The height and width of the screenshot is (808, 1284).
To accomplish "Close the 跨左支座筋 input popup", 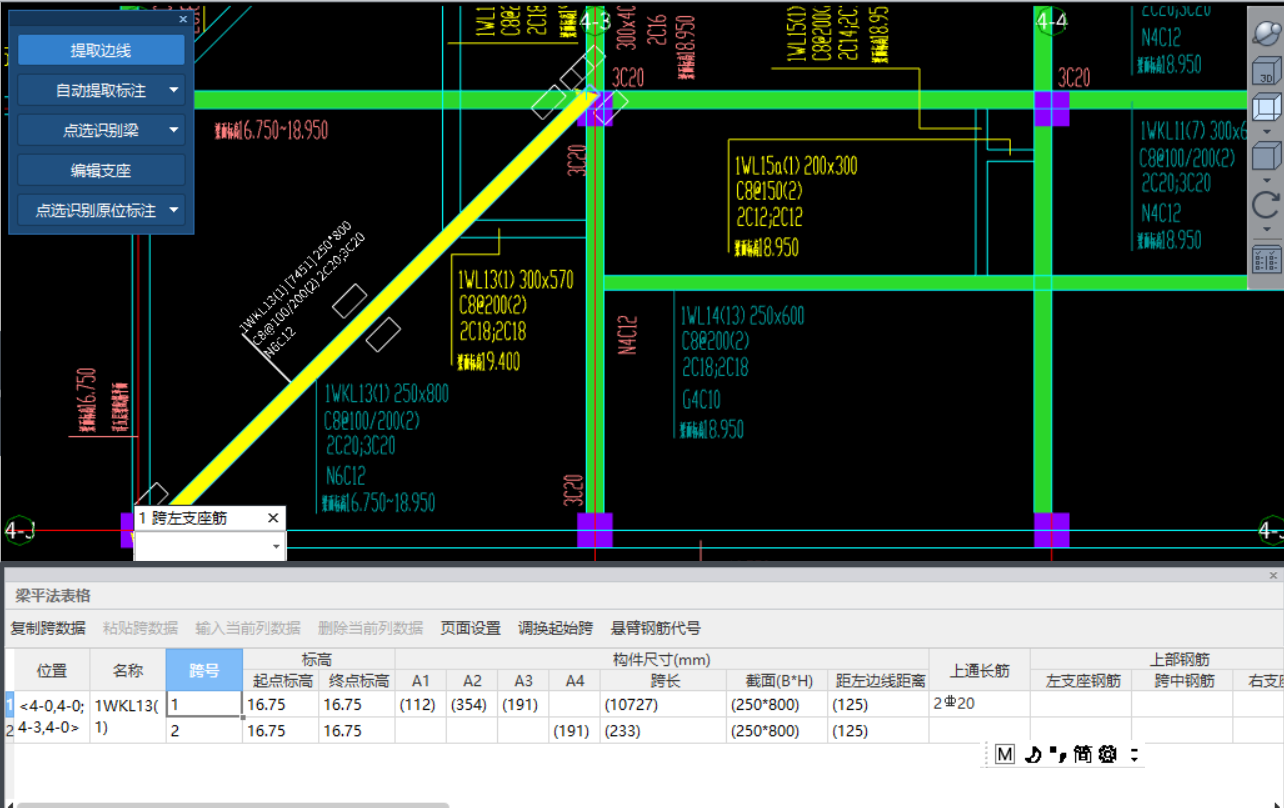I will pos(273,518).
